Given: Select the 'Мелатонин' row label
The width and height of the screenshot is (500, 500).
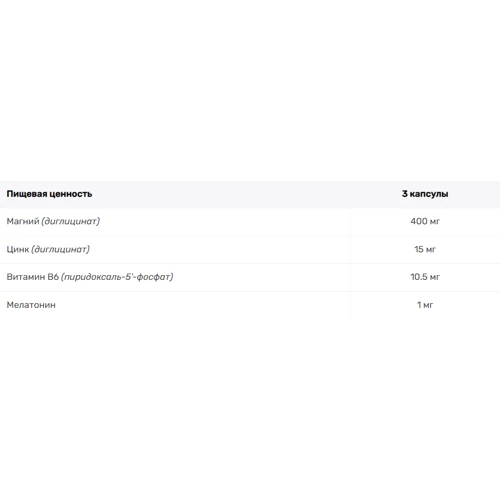Looking at the screenshot, I should [x=31, y=305].
